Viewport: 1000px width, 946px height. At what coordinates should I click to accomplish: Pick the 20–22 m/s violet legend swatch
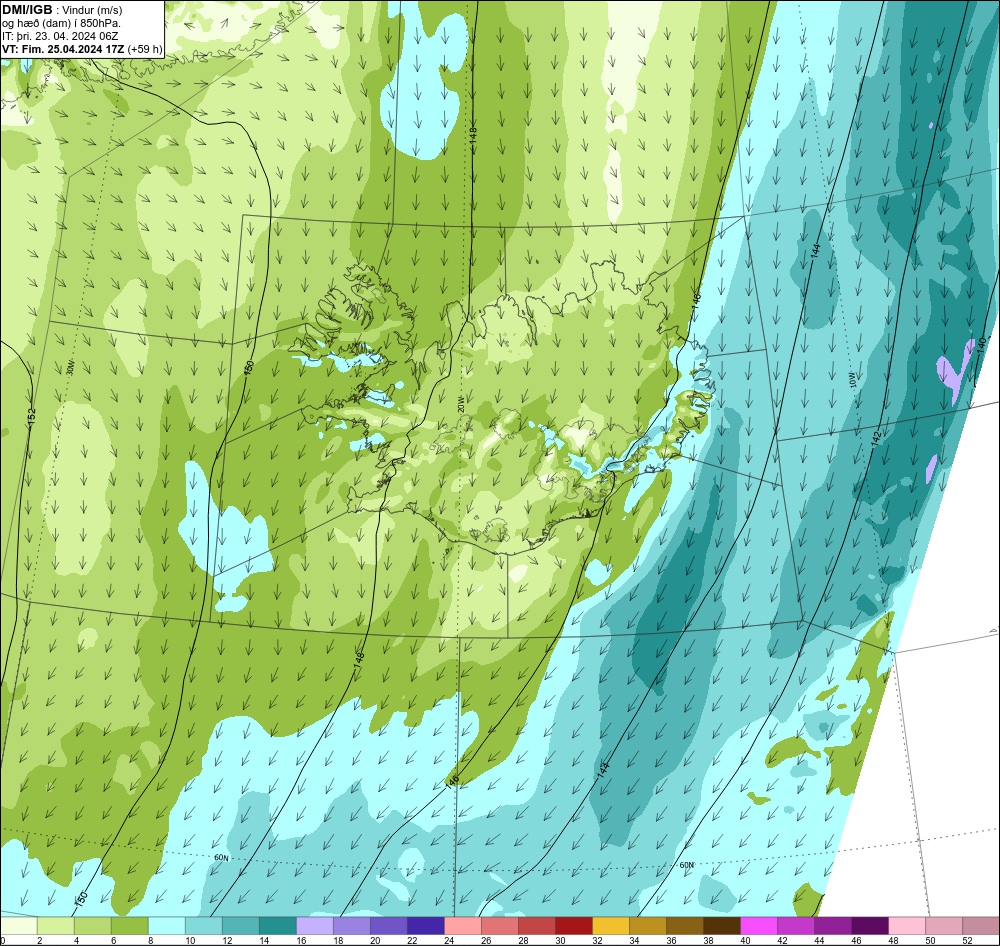click(x=389, y=926)
